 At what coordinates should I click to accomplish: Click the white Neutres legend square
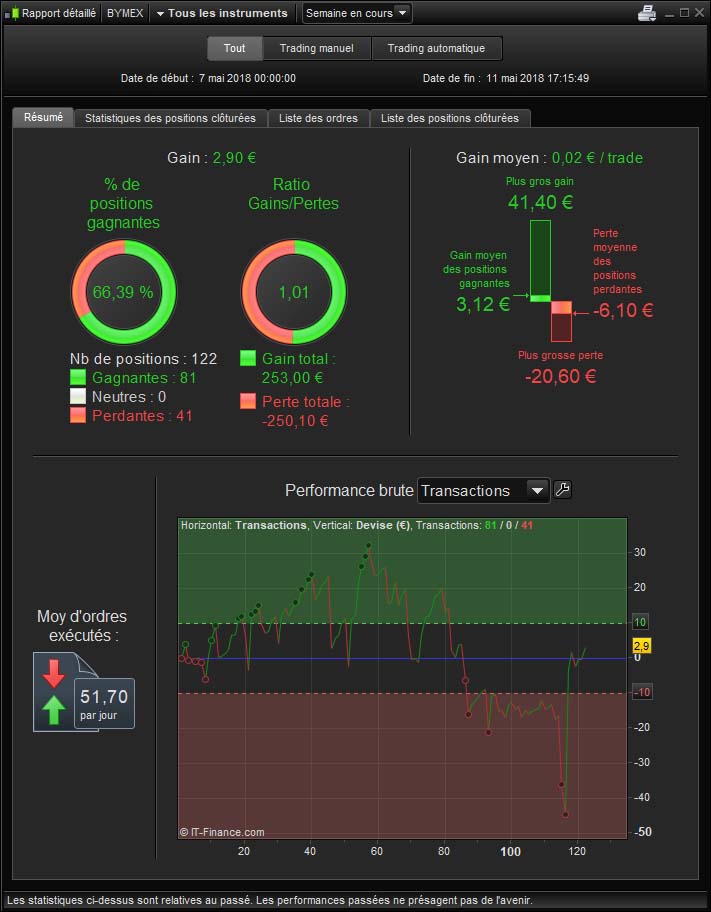[x=79, y=397]
